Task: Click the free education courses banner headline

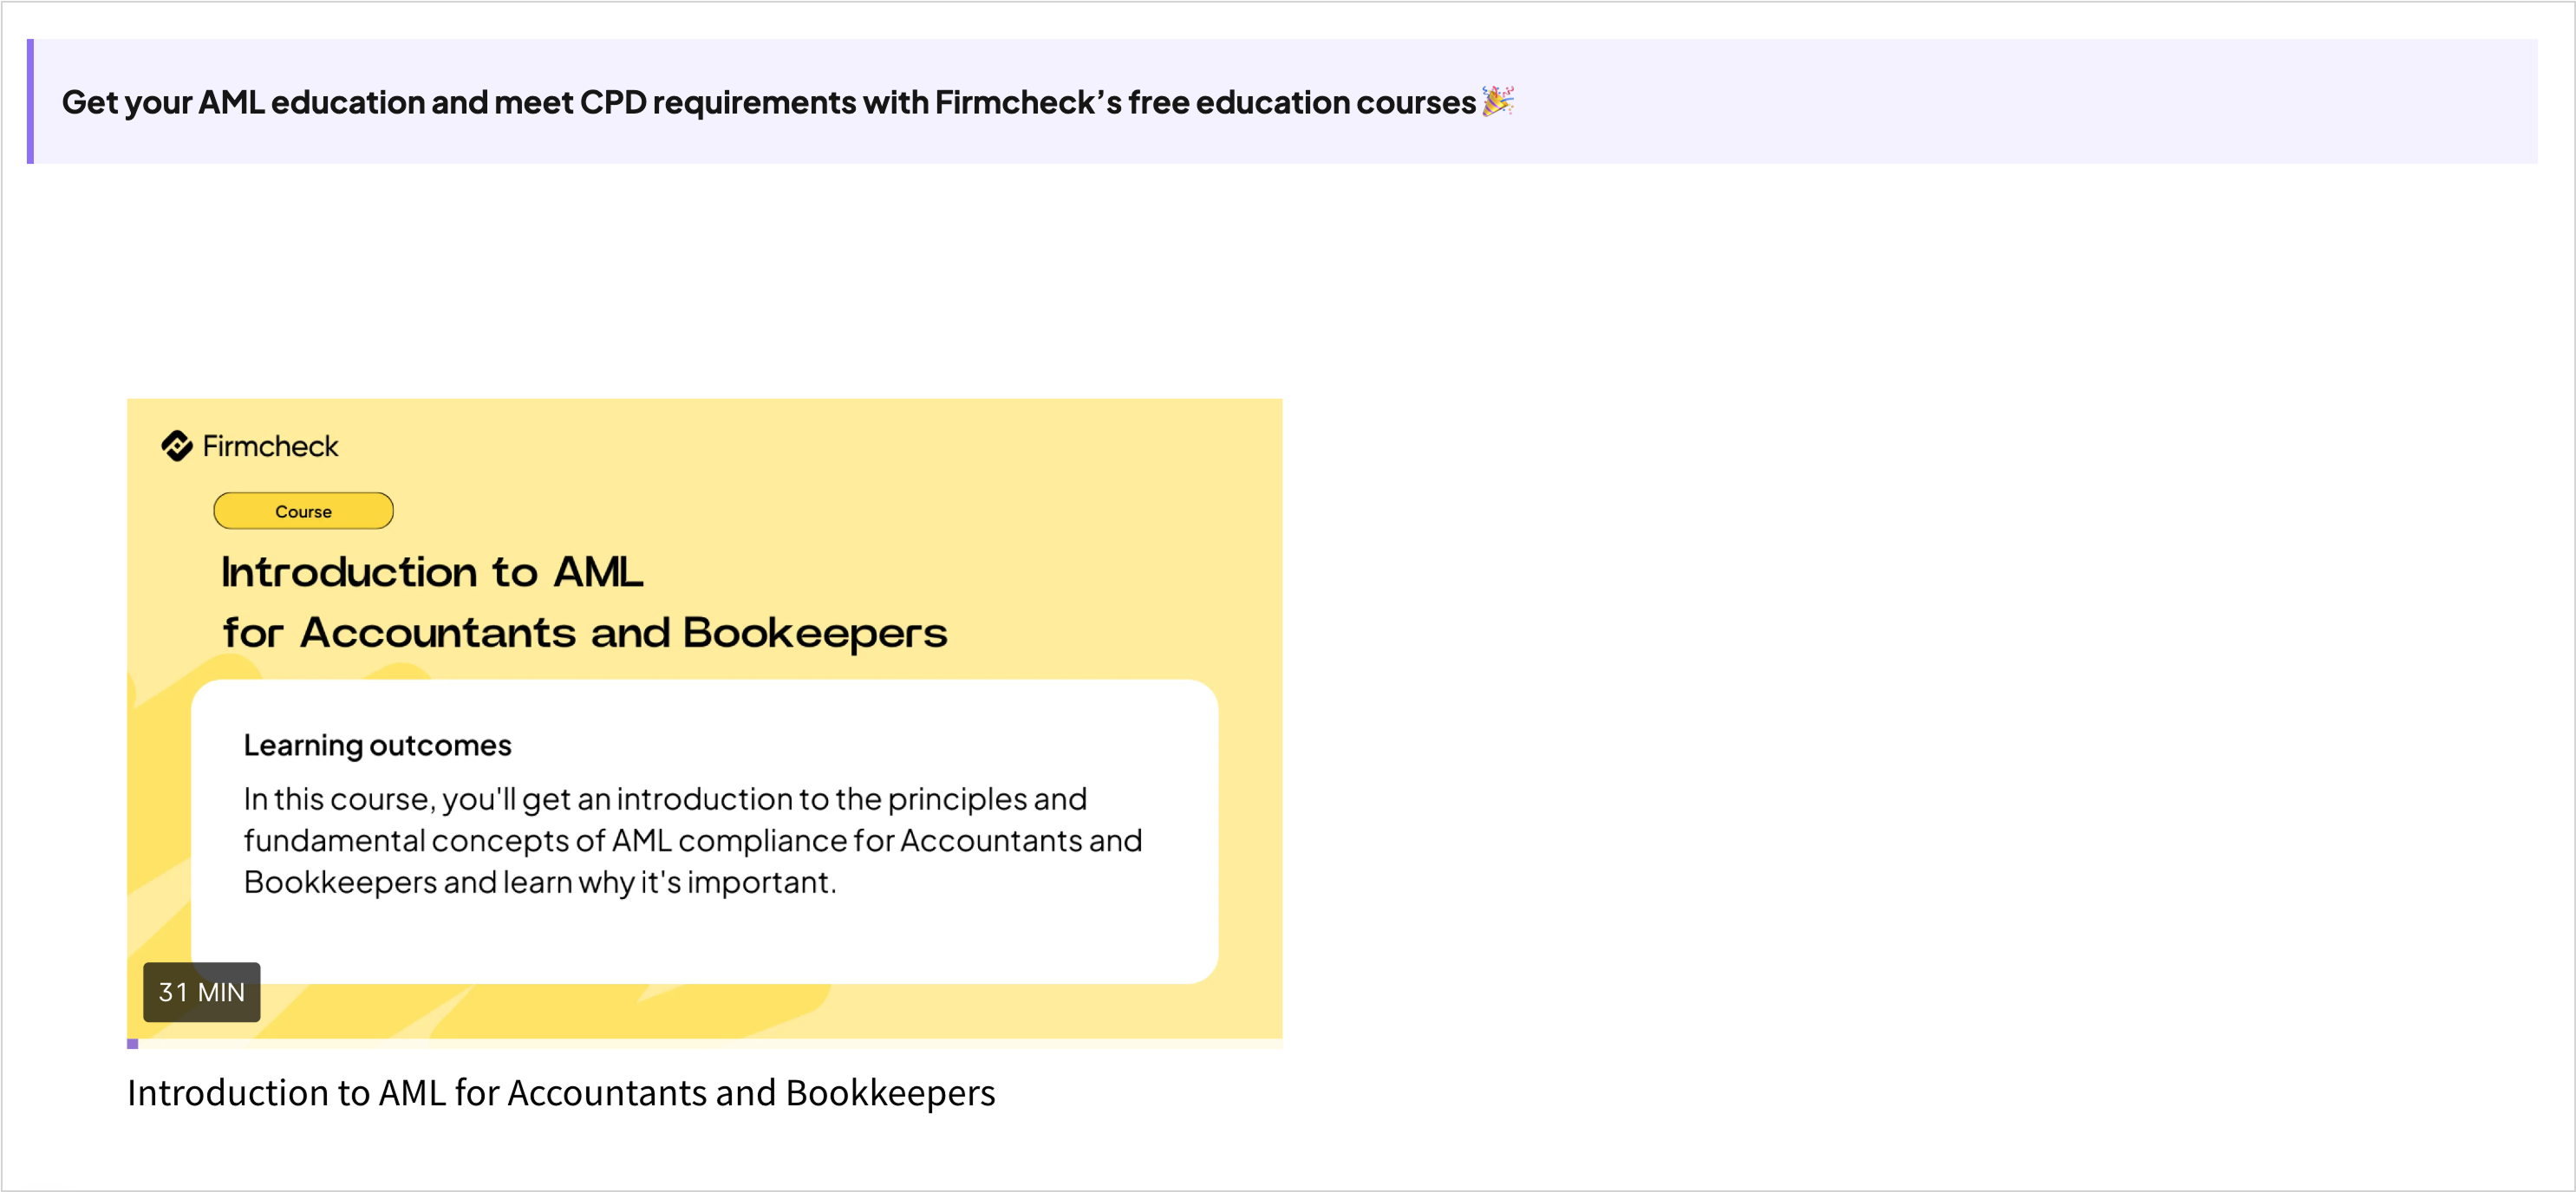Action: (768, 102)
